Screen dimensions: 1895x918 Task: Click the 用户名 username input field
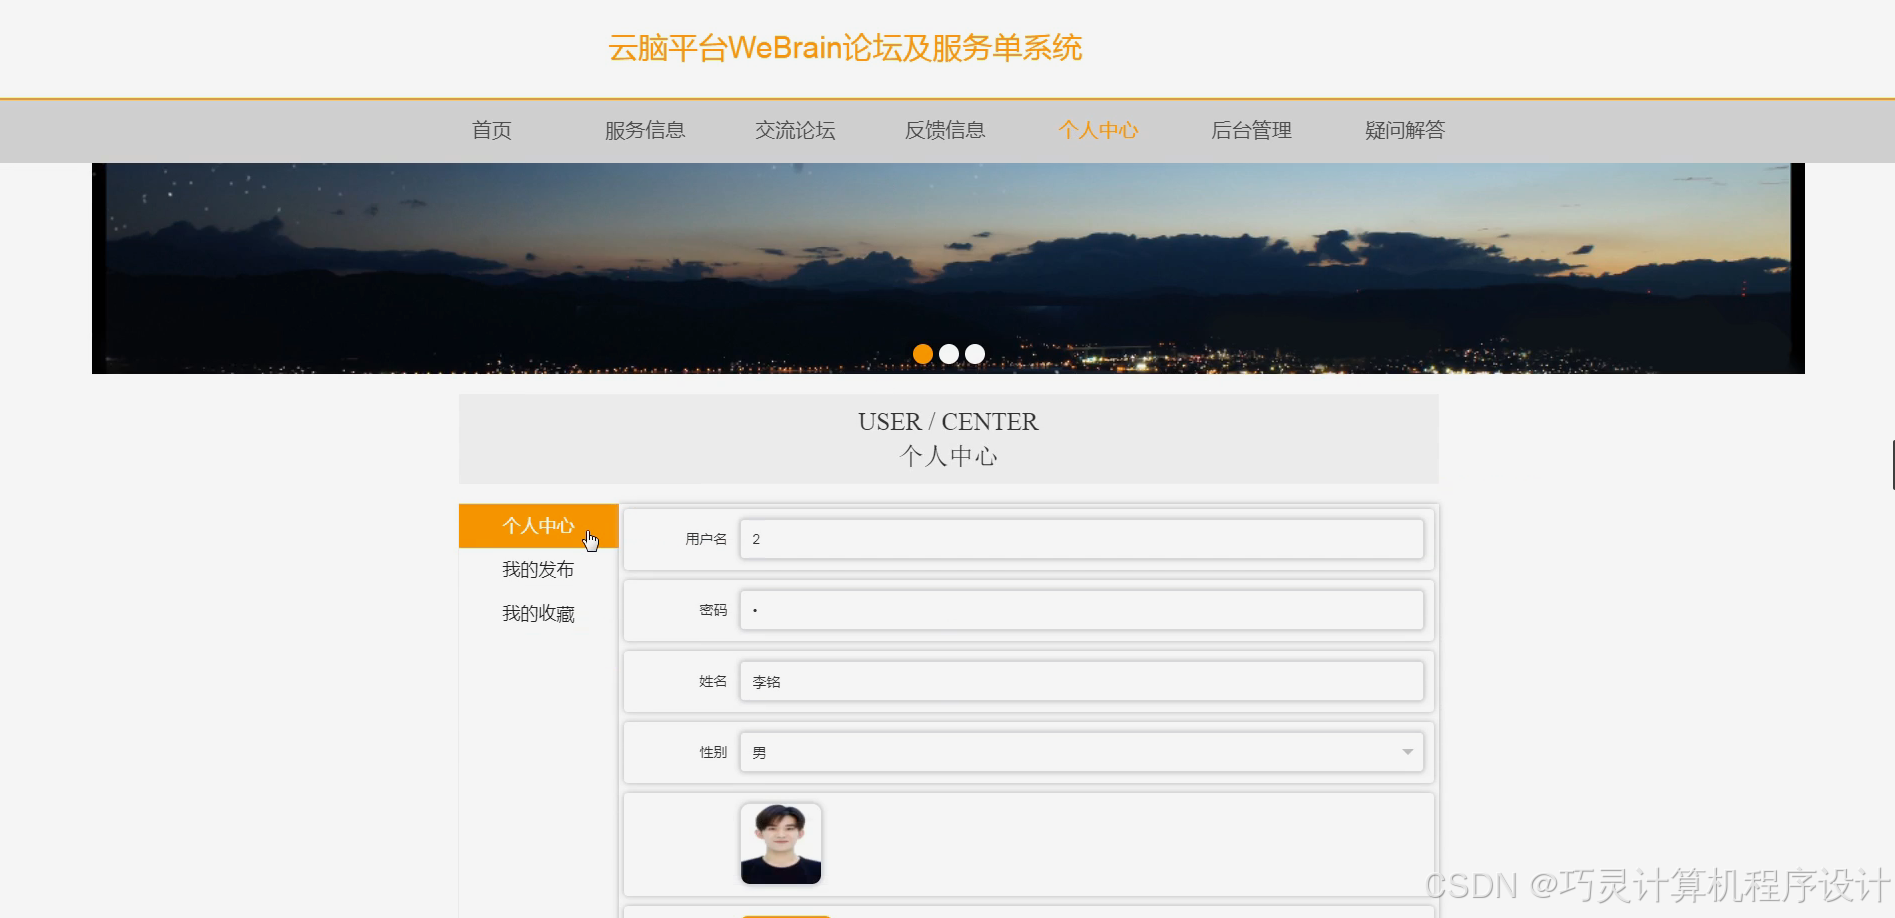tap(1081, 539)
